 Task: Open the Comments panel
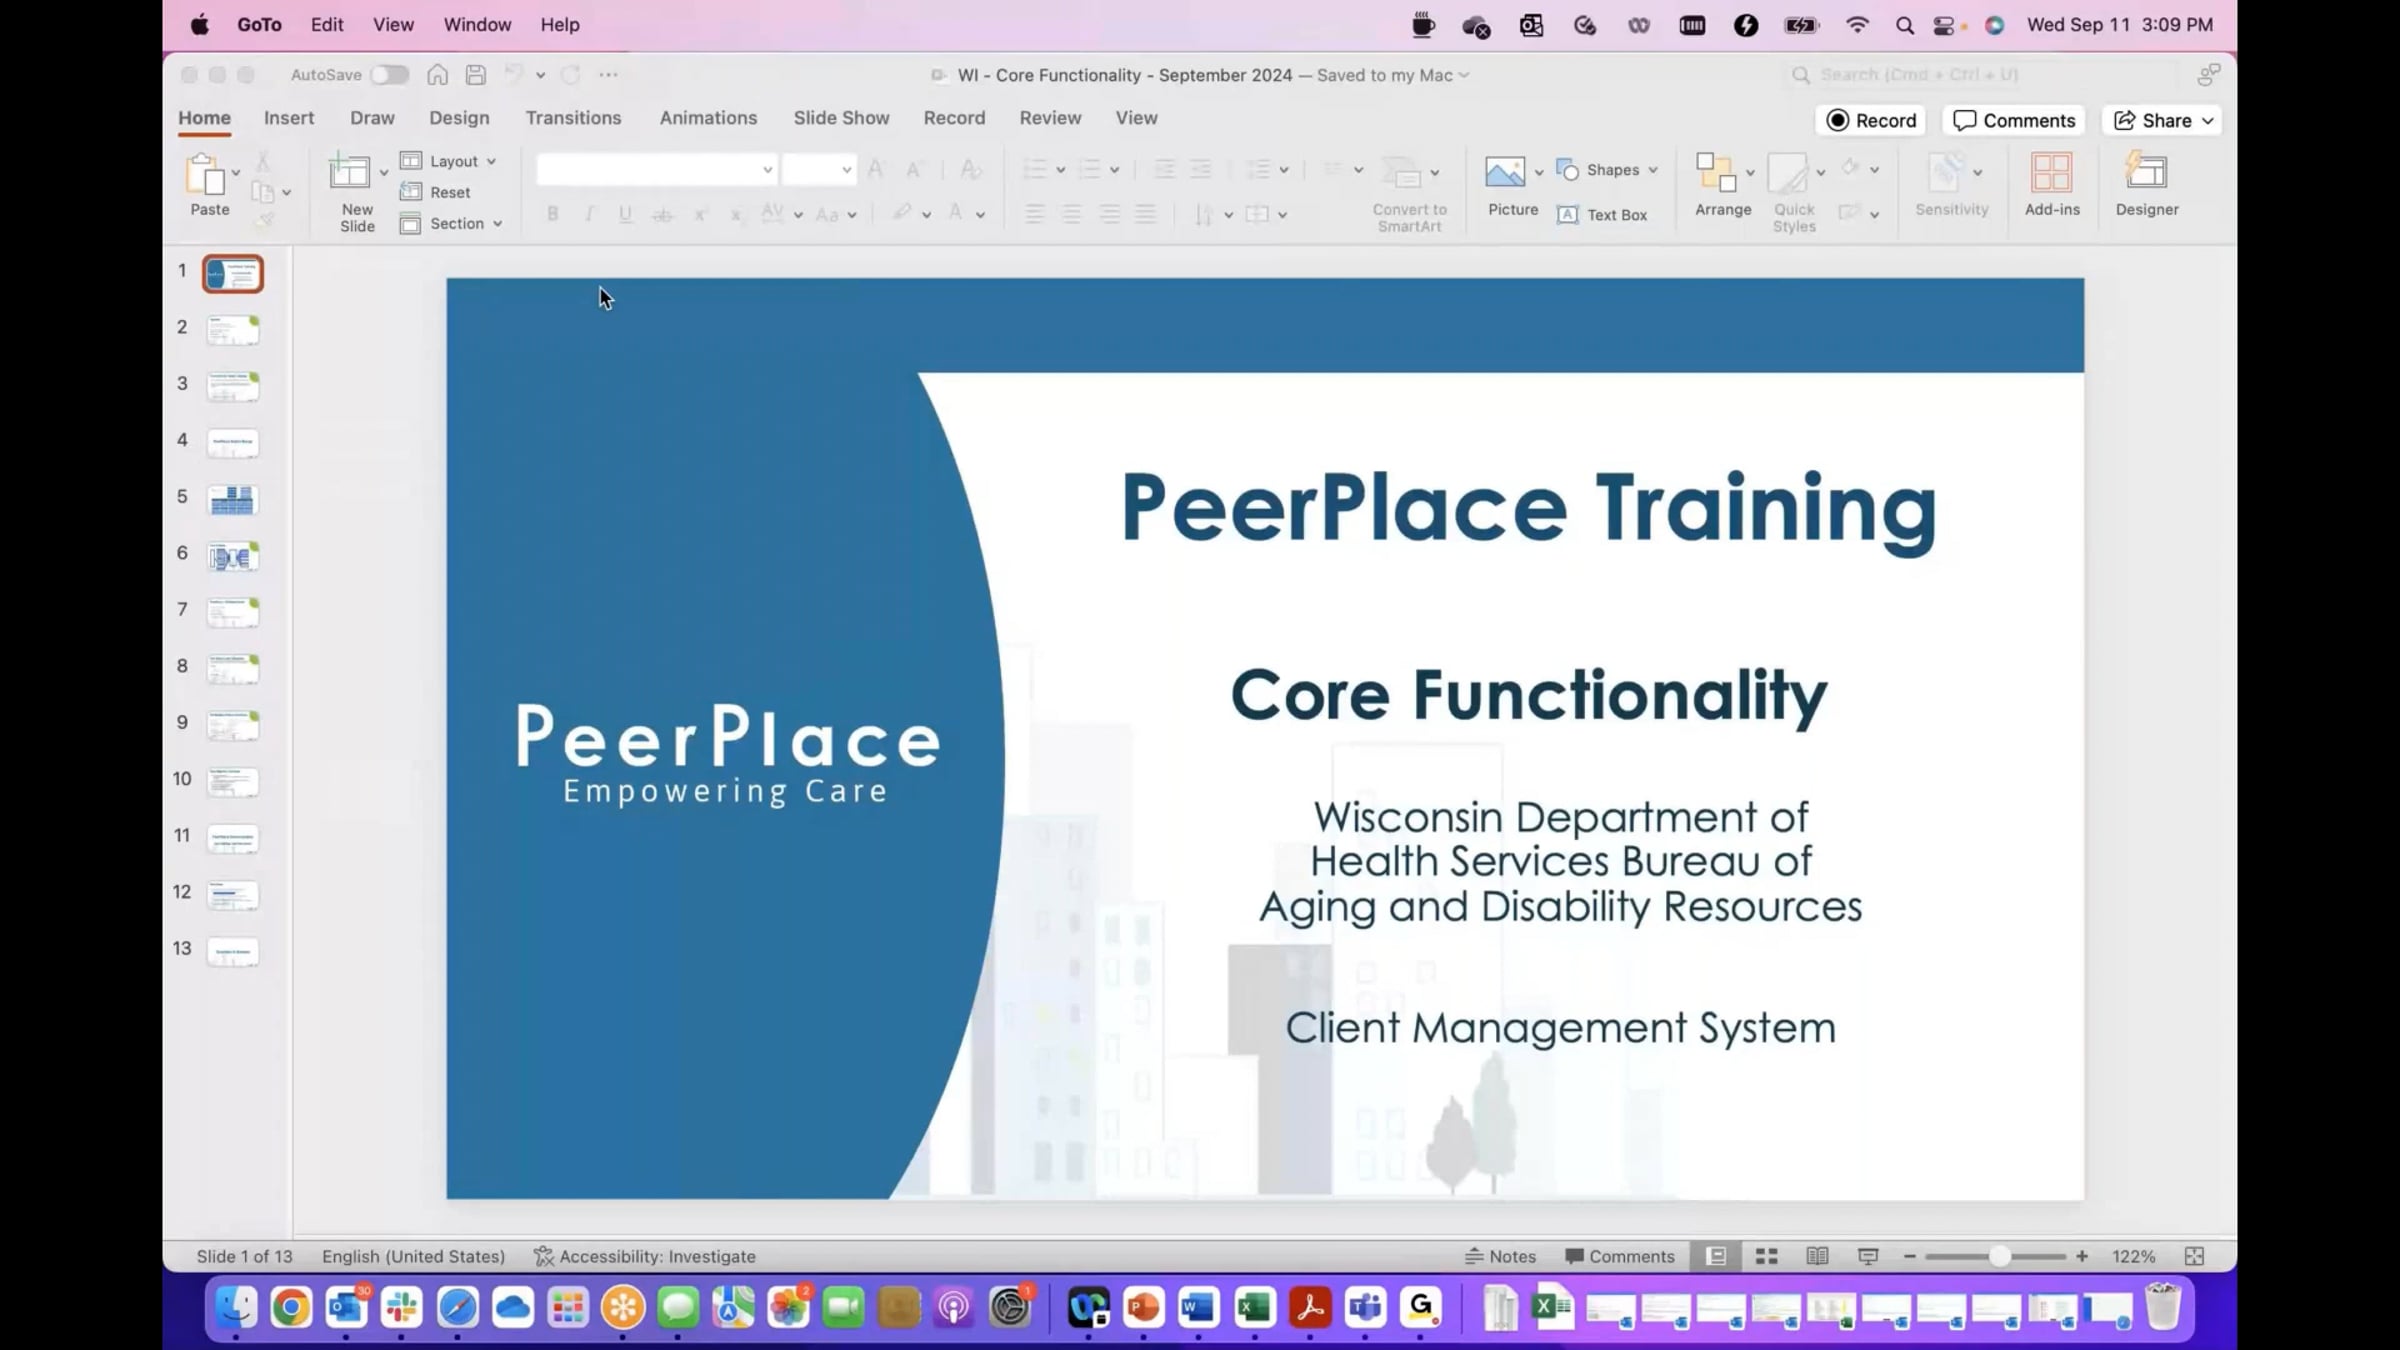[x=2012, y=120]
